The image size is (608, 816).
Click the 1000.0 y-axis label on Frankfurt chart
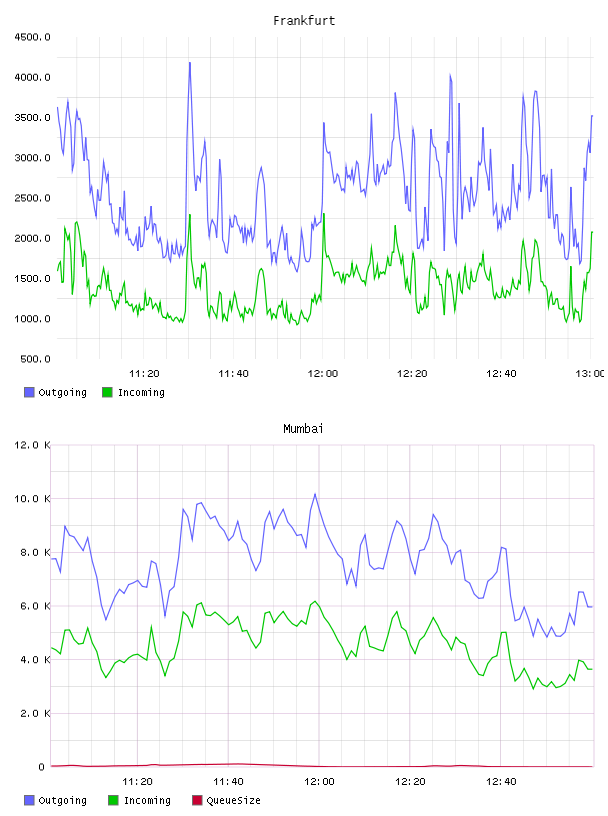(33, 319)
